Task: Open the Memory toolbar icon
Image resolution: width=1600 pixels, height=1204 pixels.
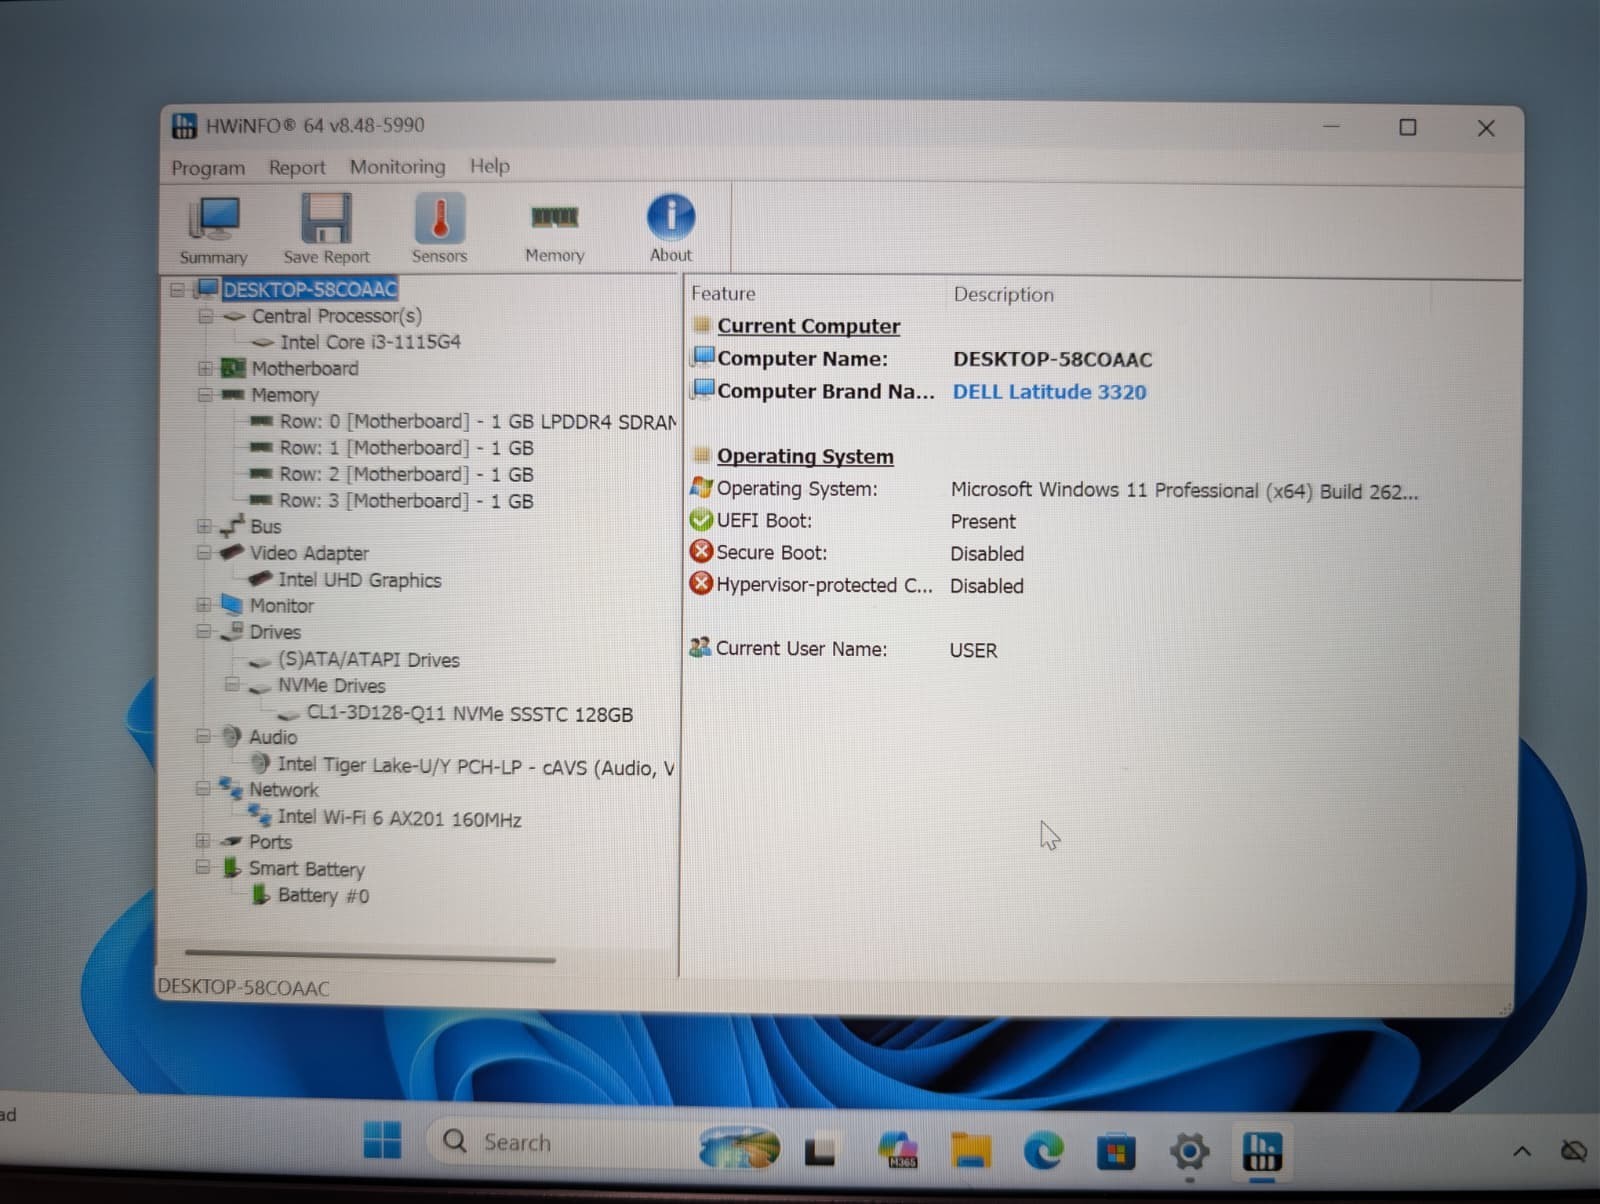Action: coord(554,232)
